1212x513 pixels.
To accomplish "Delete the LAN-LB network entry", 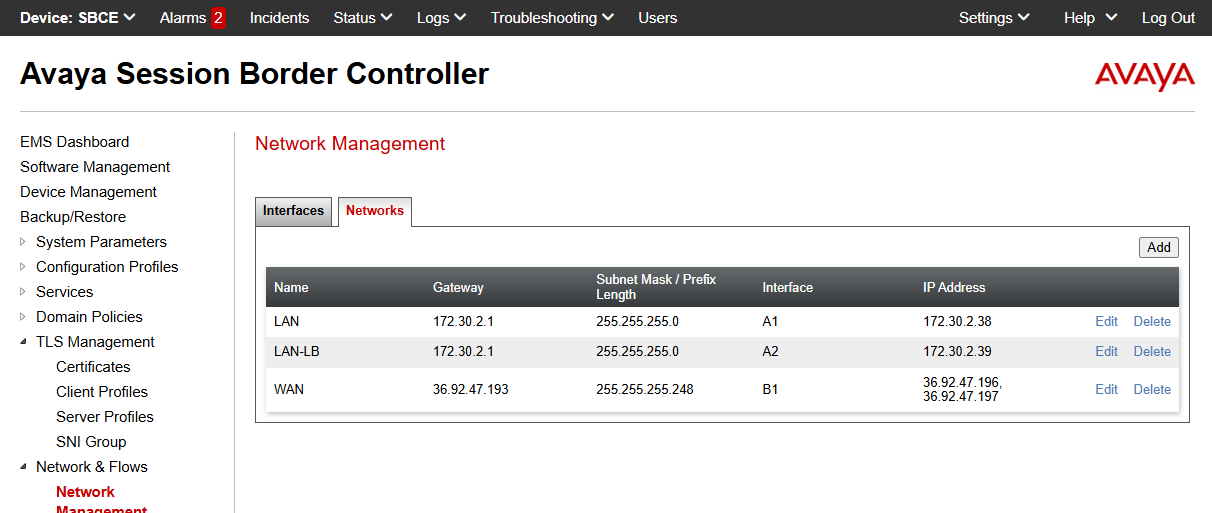I will click(x=1151, y=352).
